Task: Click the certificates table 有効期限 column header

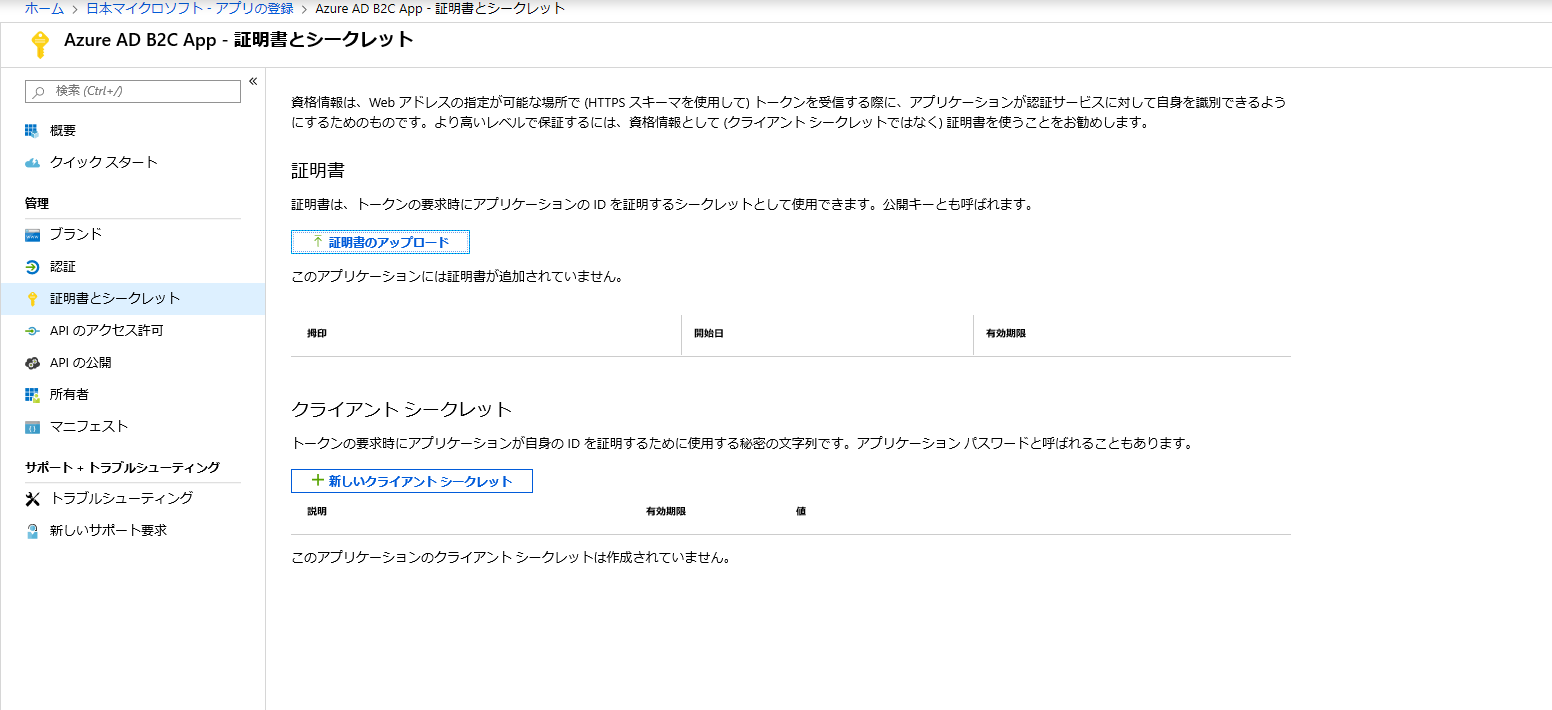Action: [1006, 333]
